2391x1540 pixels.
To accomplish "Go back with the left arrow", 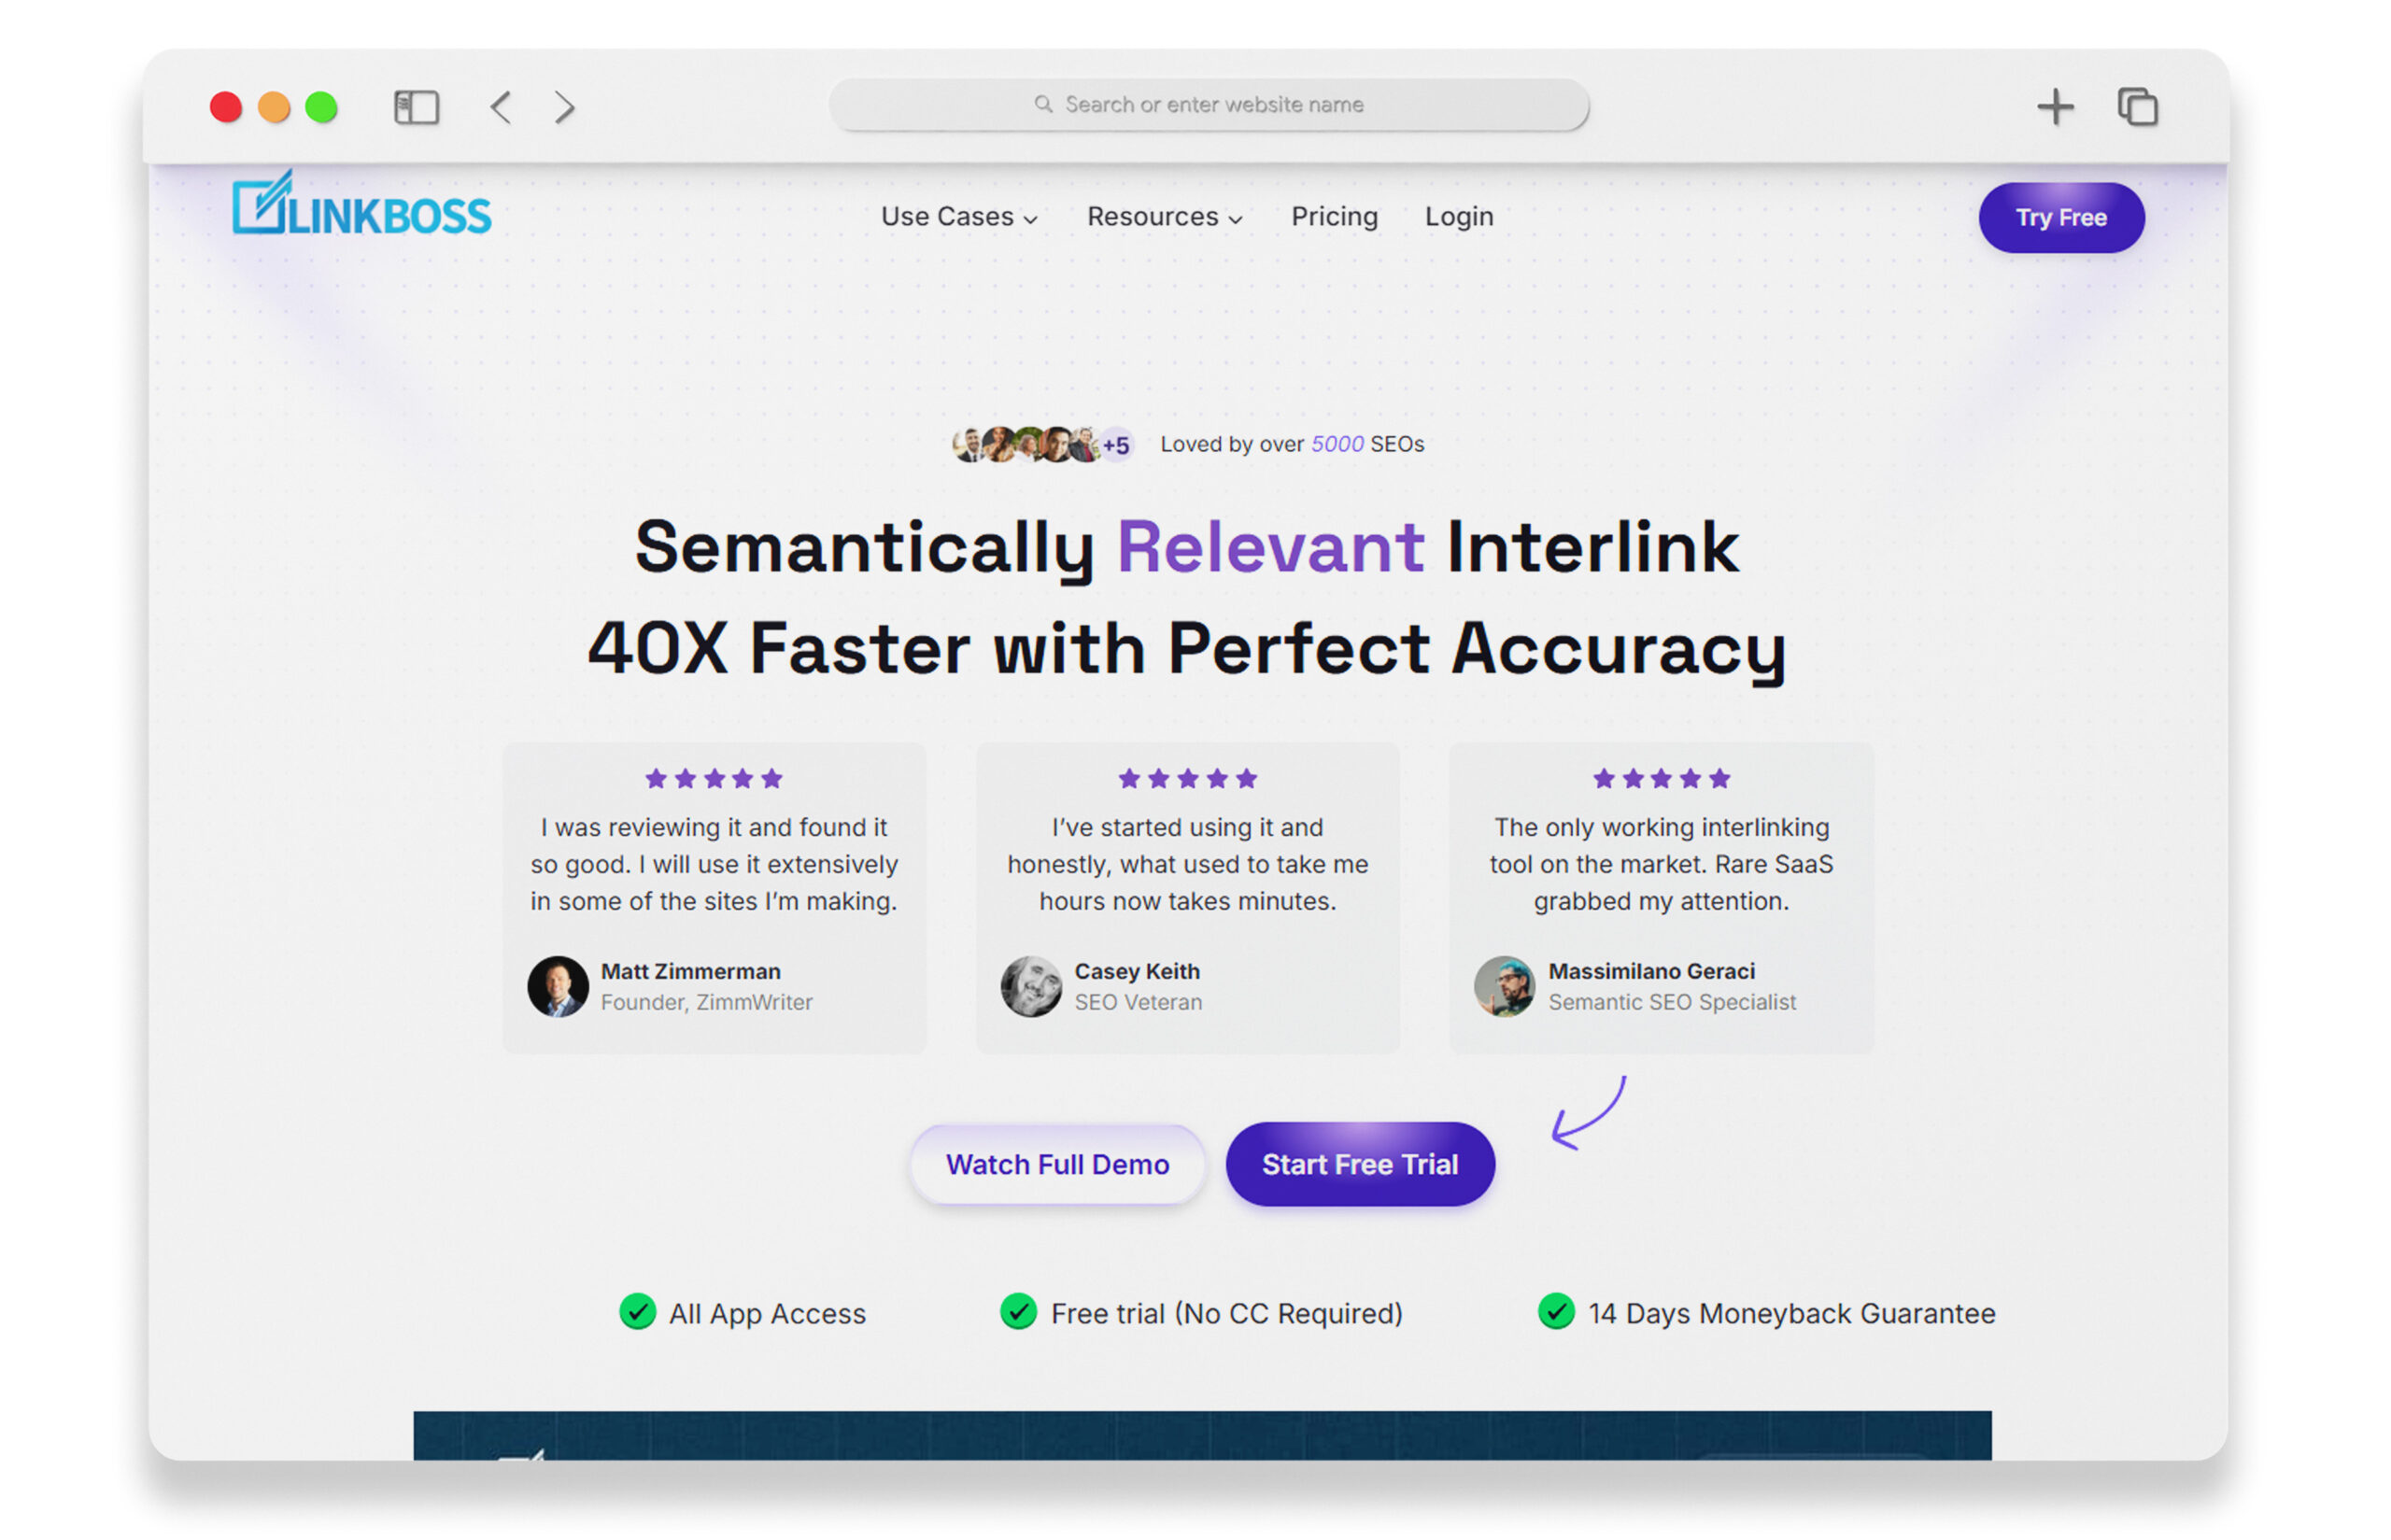I will click(x=501, y=107).
